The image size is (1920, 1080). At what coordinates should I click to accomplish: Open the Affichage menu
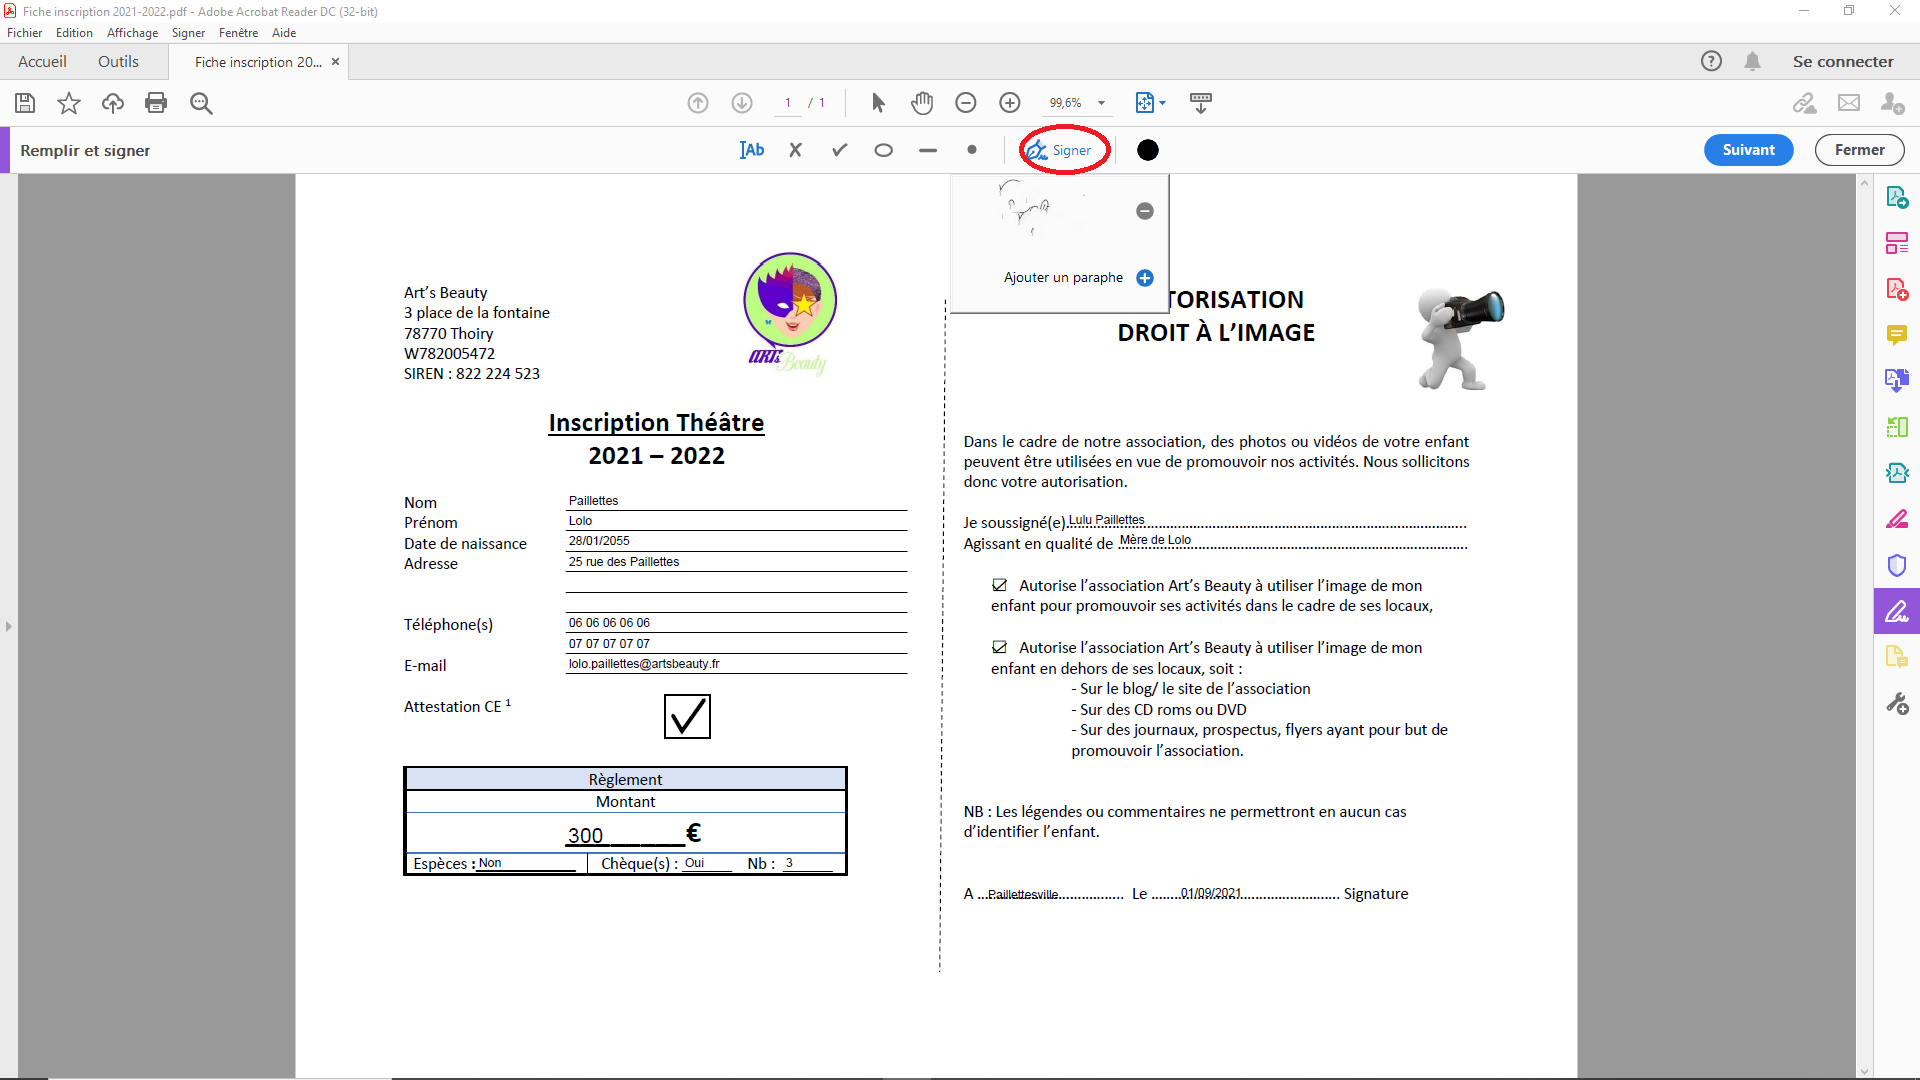132,33
